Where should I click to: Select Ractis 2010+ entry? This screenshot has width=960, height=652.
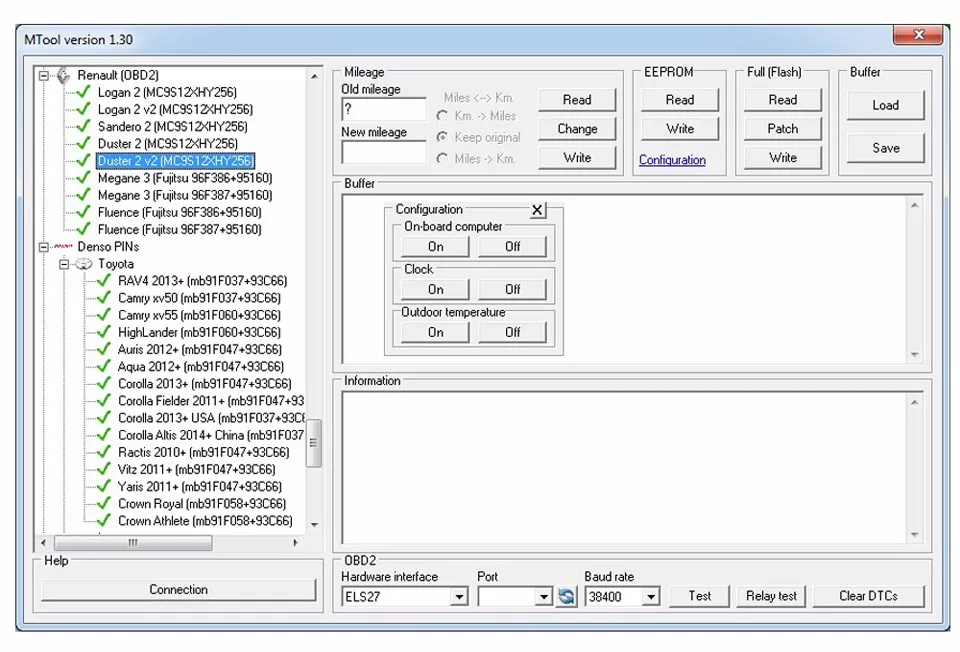(203, 452)
